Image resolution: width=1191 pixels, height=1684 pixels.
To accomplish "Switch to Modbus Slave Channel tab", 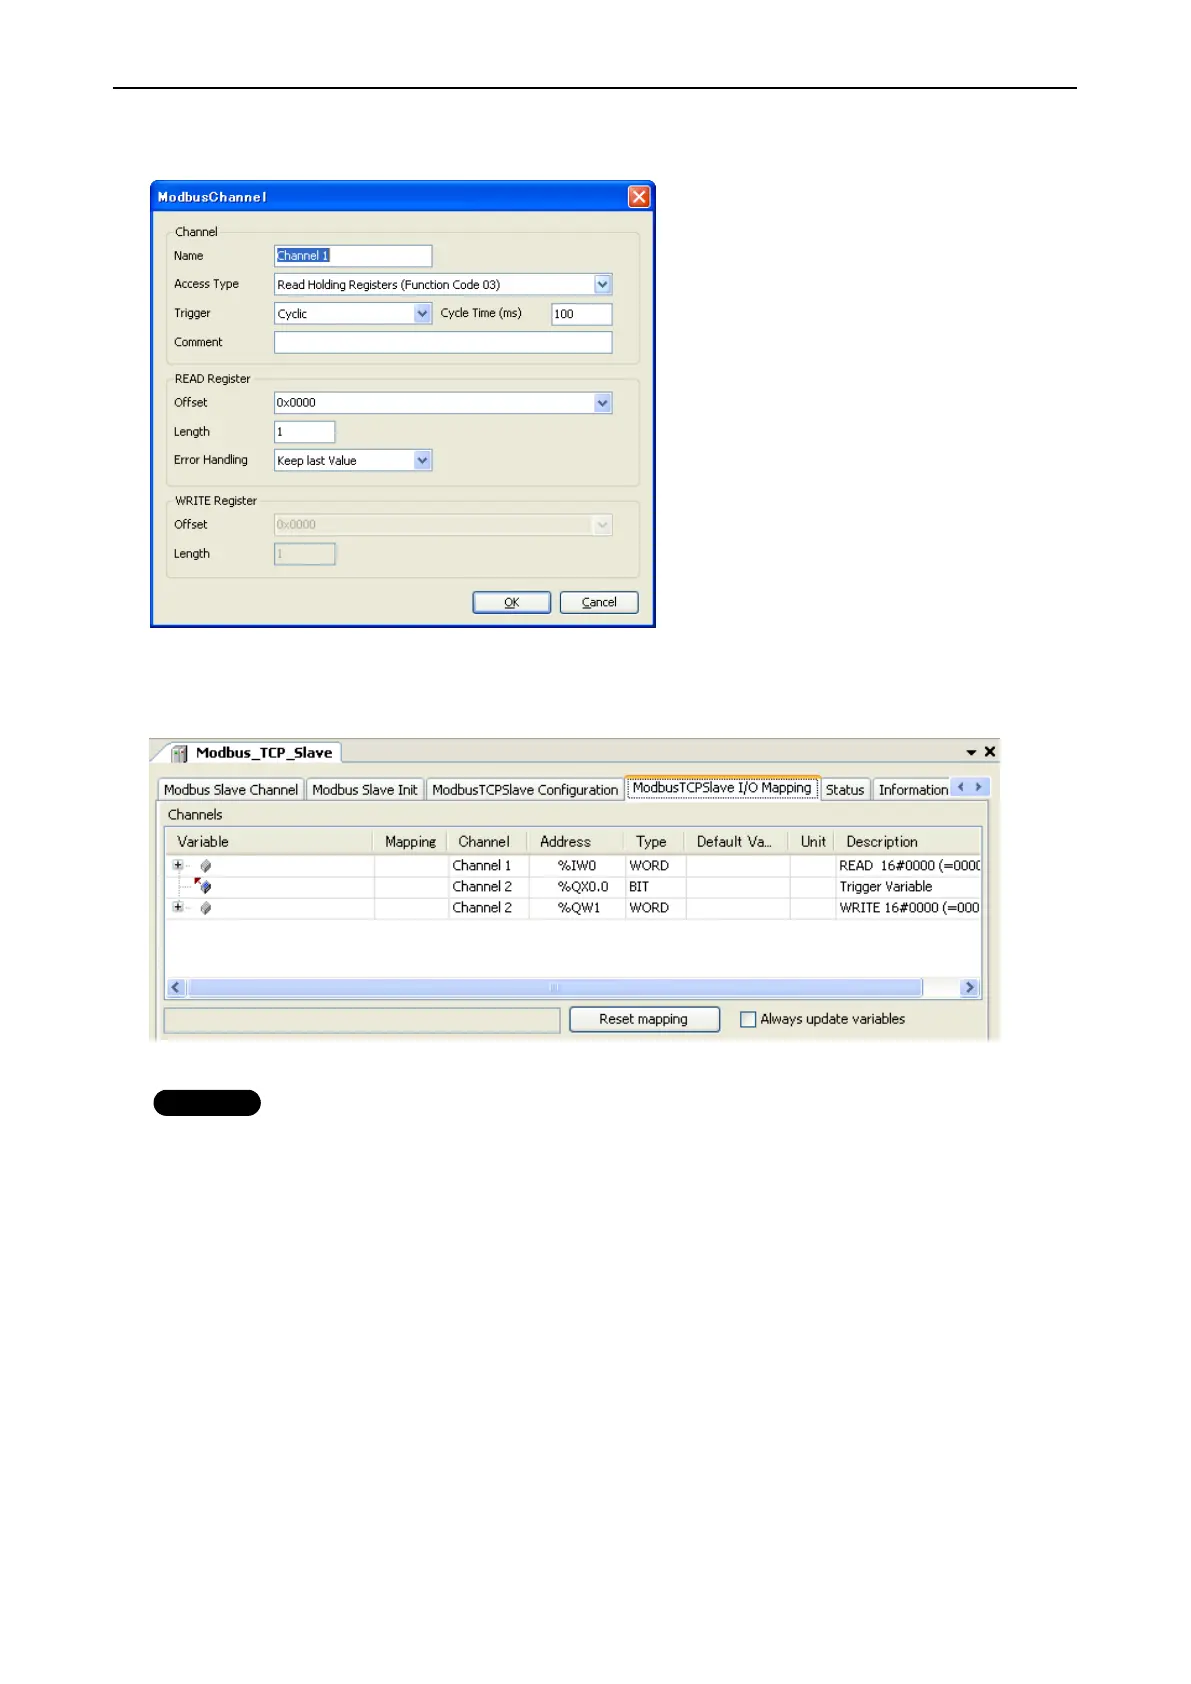I will (x=231, y=790).
